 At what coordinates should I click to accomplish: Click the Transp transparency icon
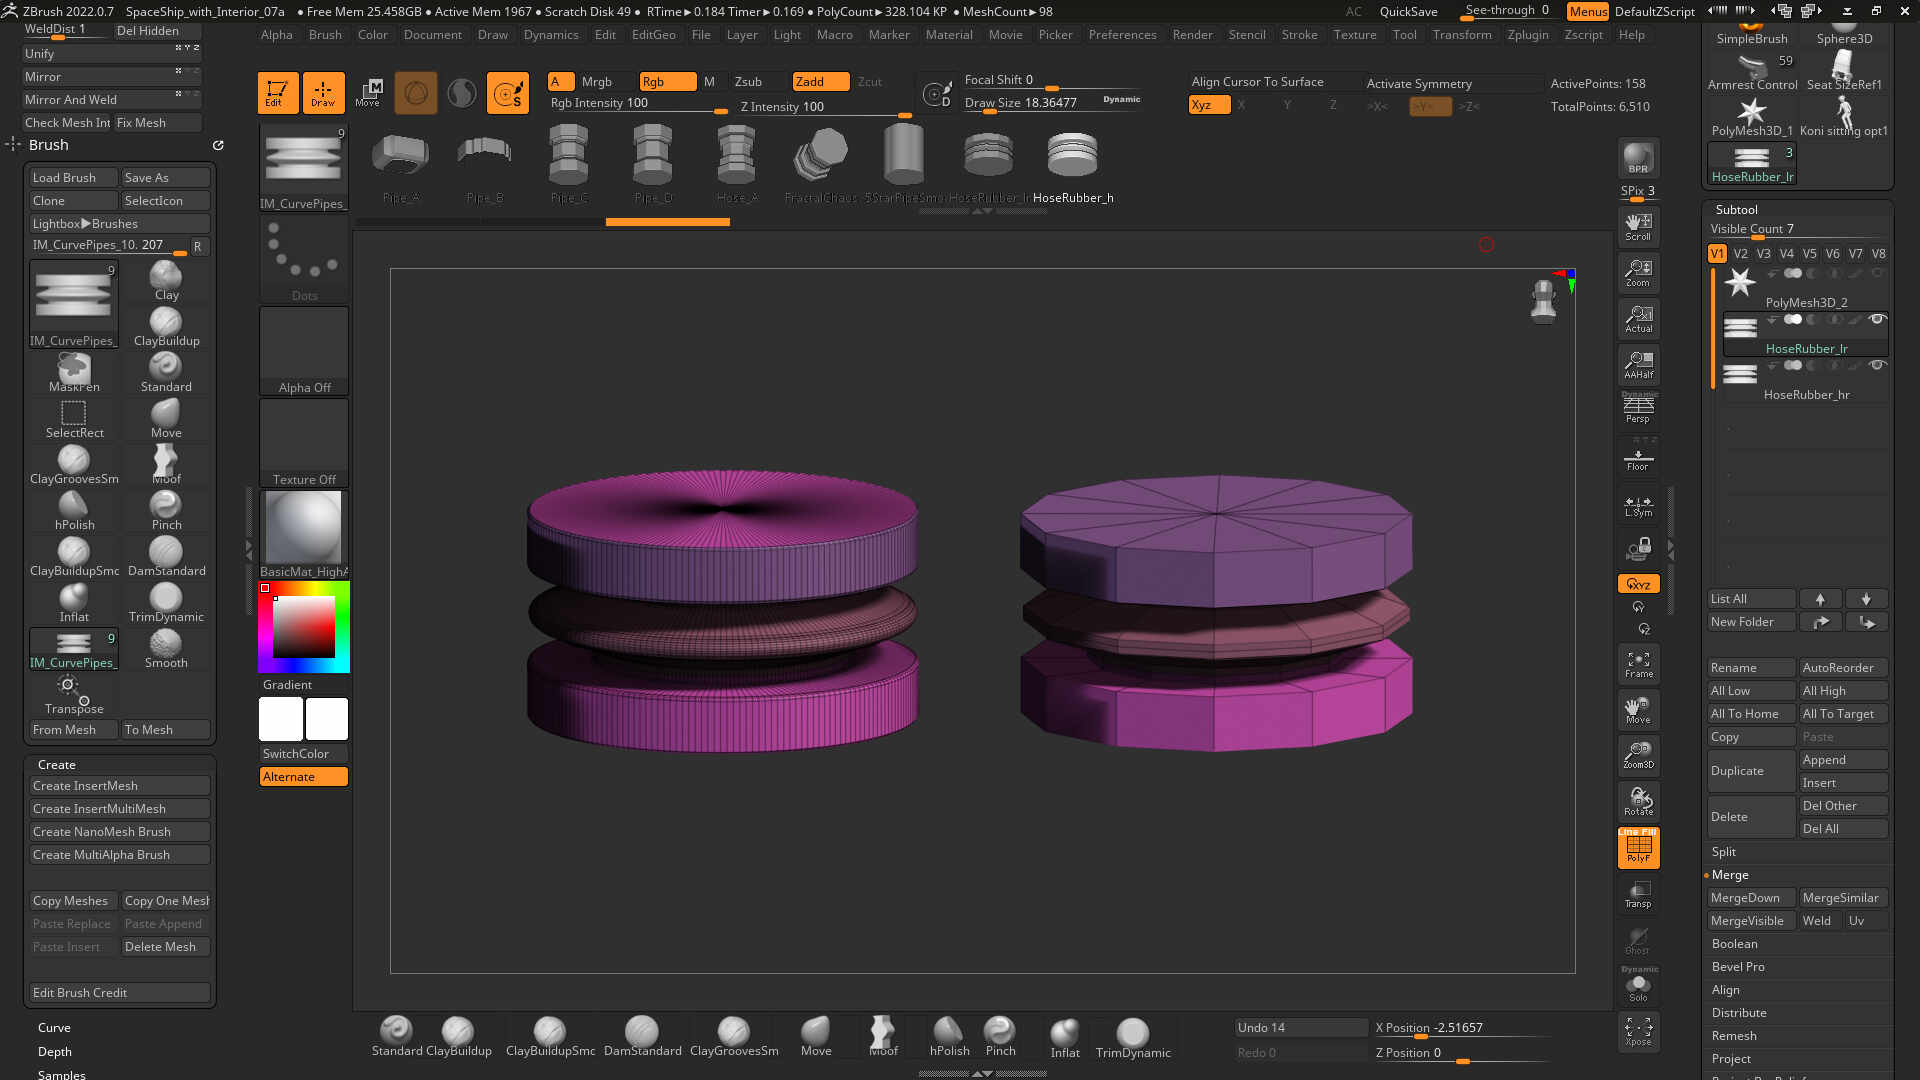(1638, 895)
